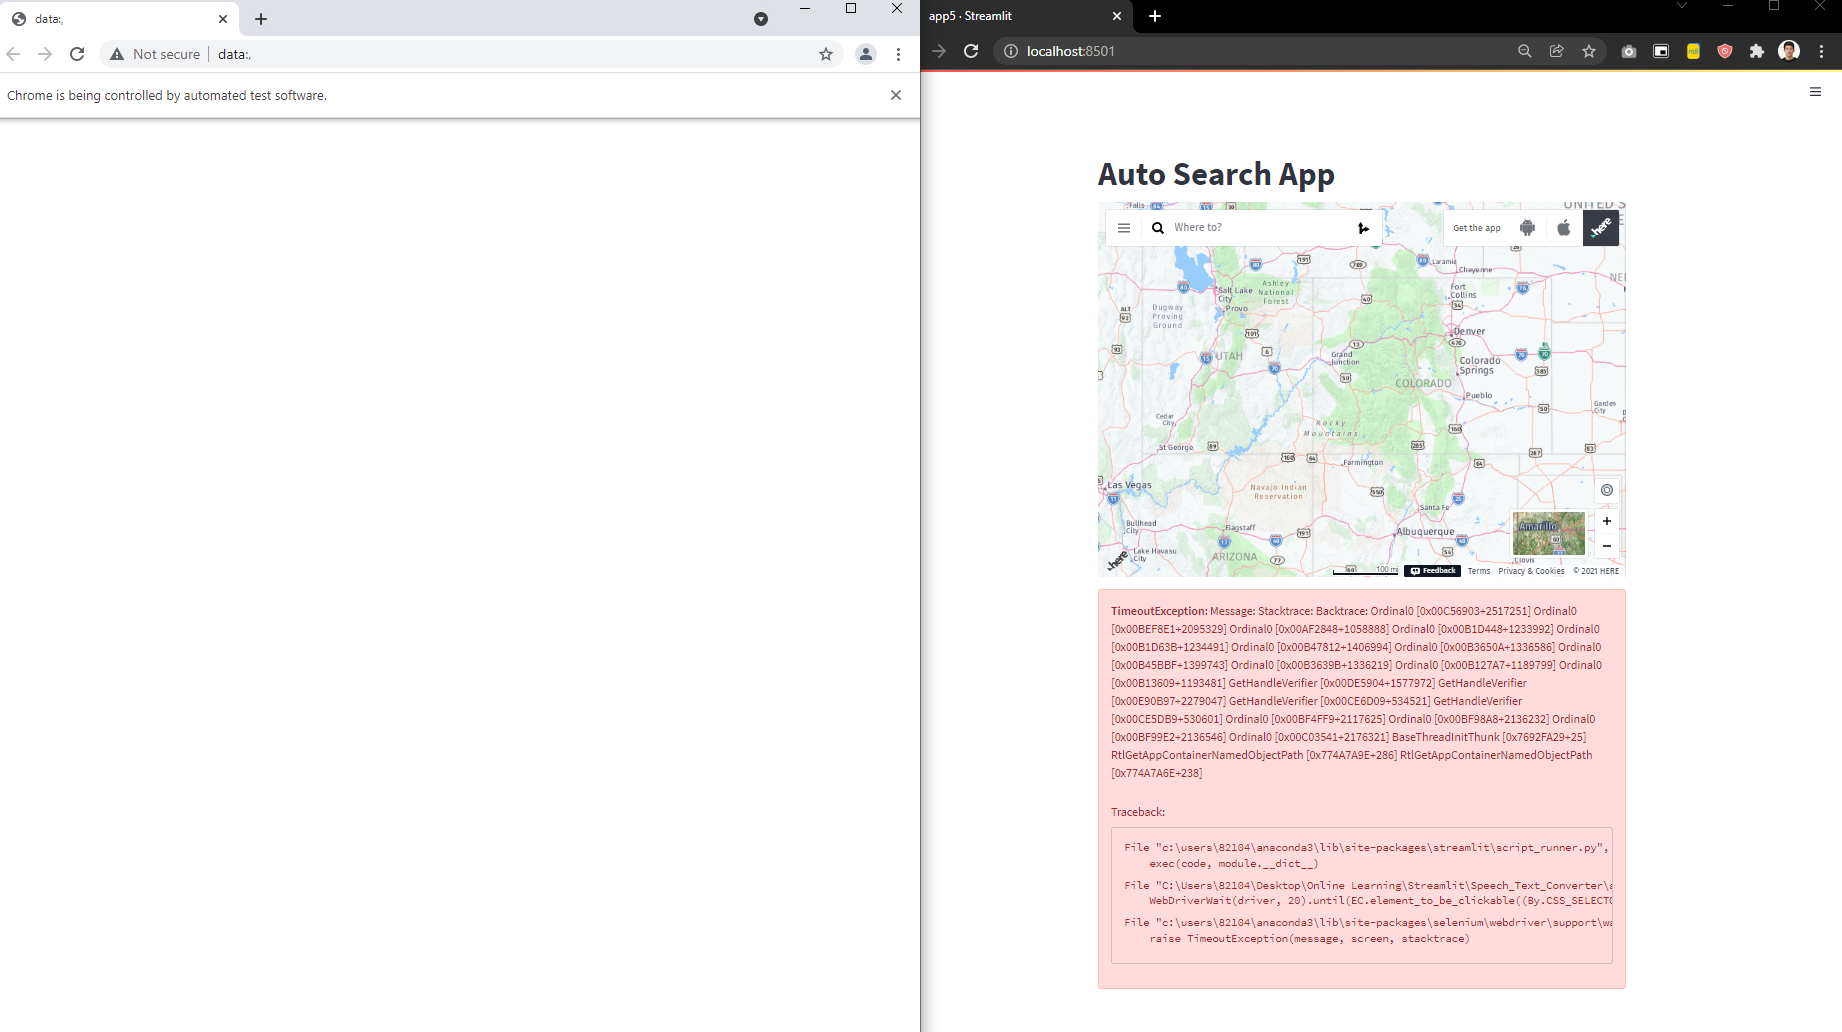Viewport: 1842px width, 1032px height.
Task: Click the yellow extension icon in the toolbar
Action: point(1693,51)
